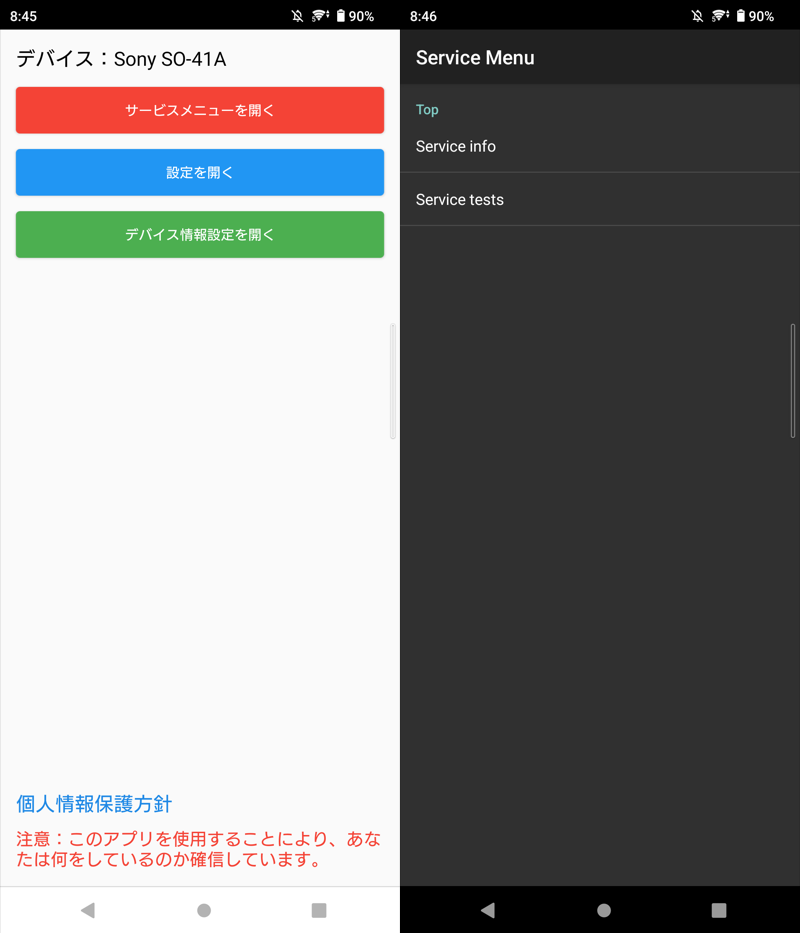Screen dimensions: 800x933
Task: Click the scrollbar on the white launcher screen
Action: click(x=393, y=381)
